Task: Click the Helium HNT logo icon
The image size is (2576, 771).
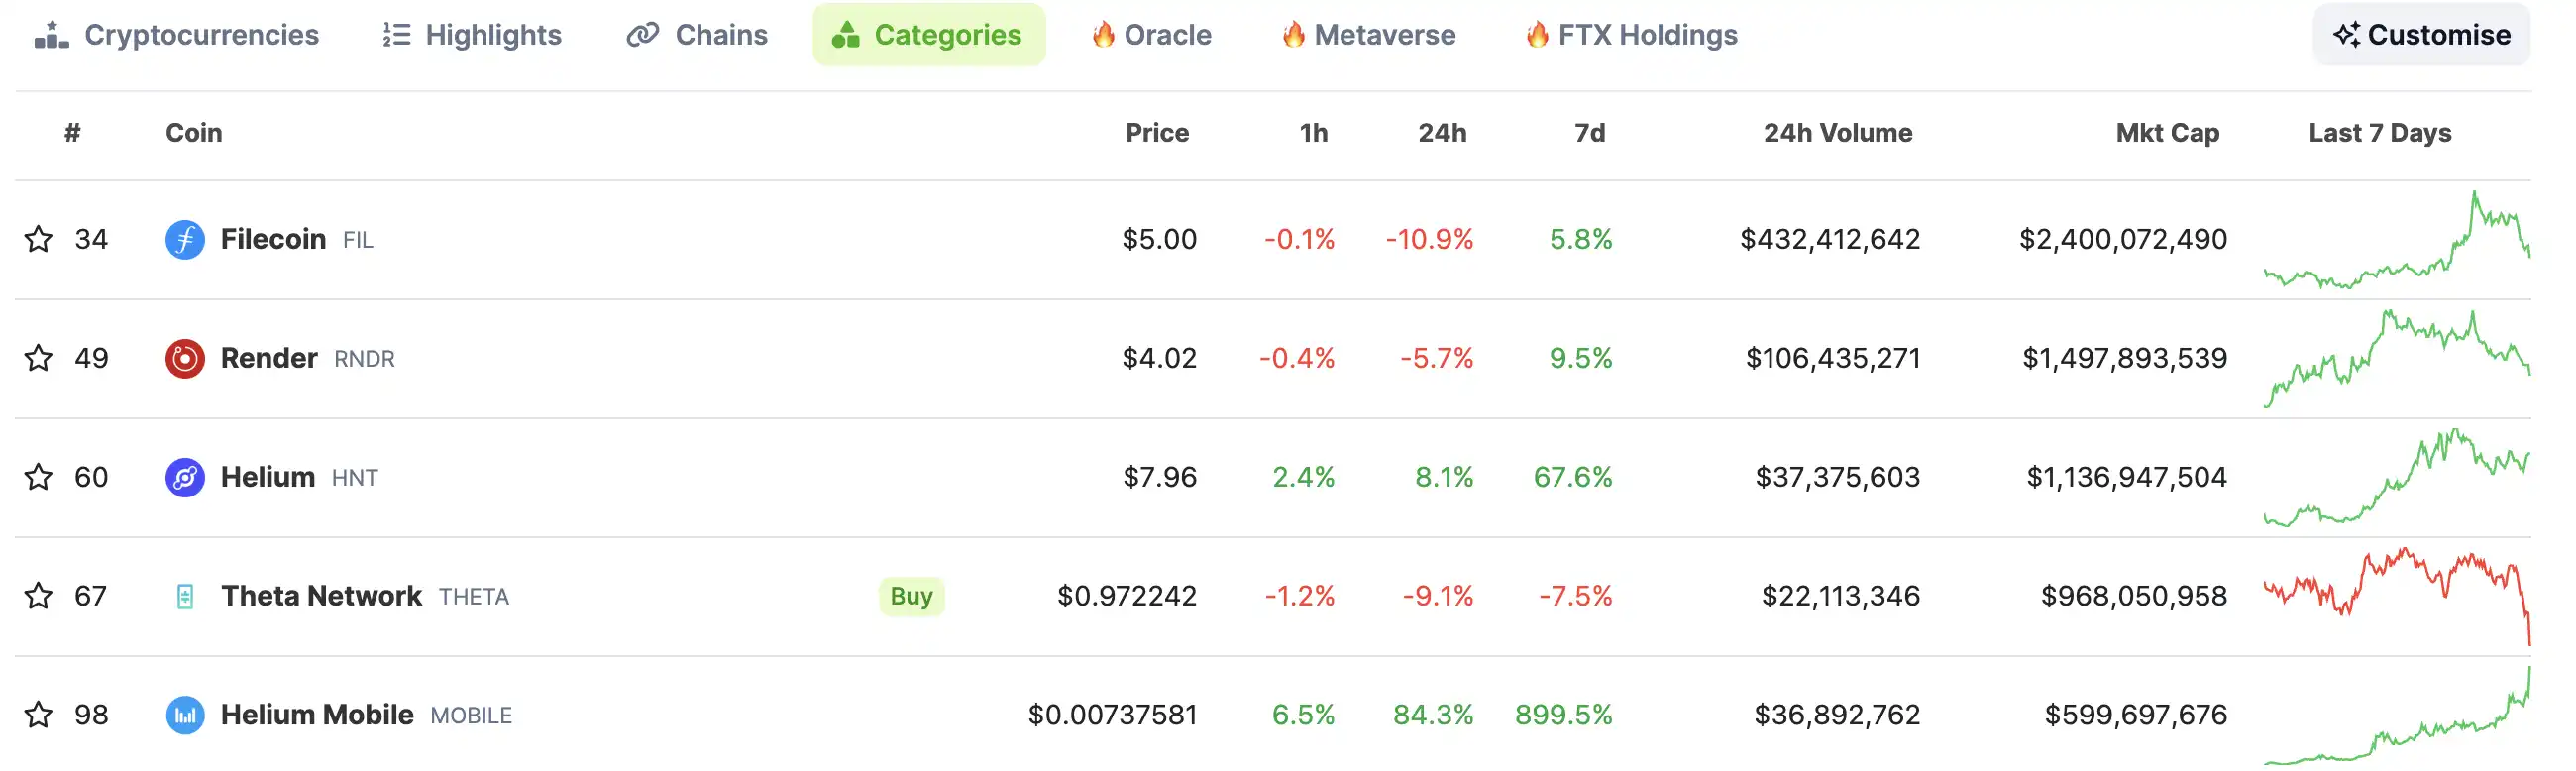Action: pos(185,477)
